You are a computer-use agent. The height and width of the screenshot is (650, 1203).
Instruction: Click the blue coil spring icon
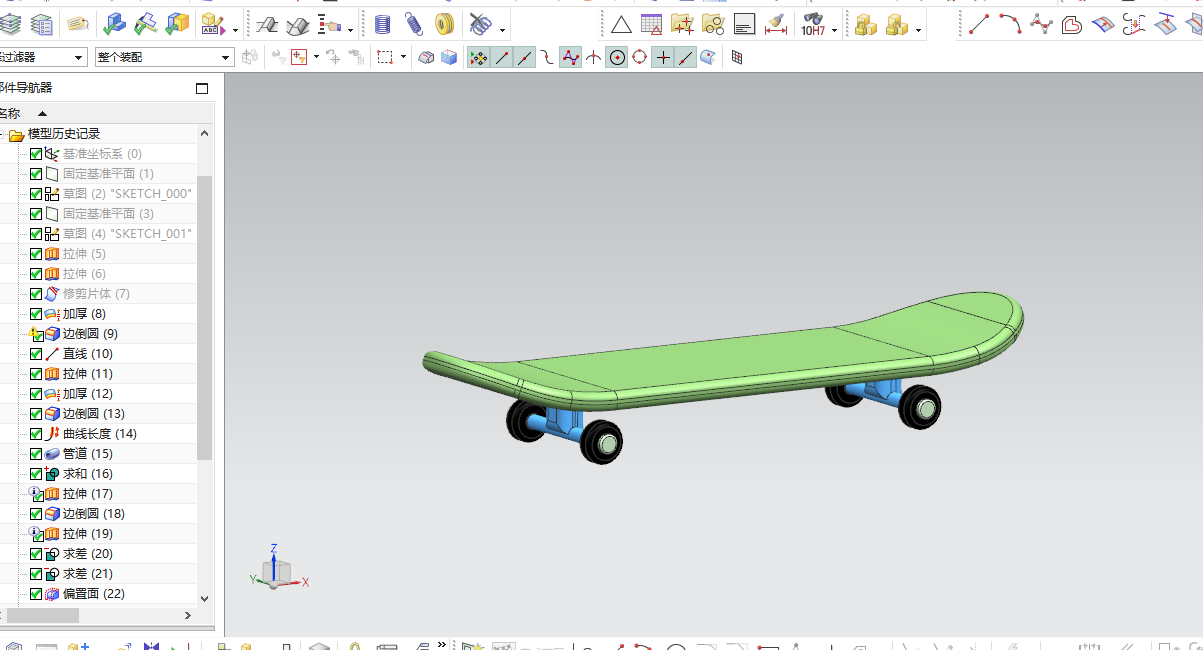point(414,24)
